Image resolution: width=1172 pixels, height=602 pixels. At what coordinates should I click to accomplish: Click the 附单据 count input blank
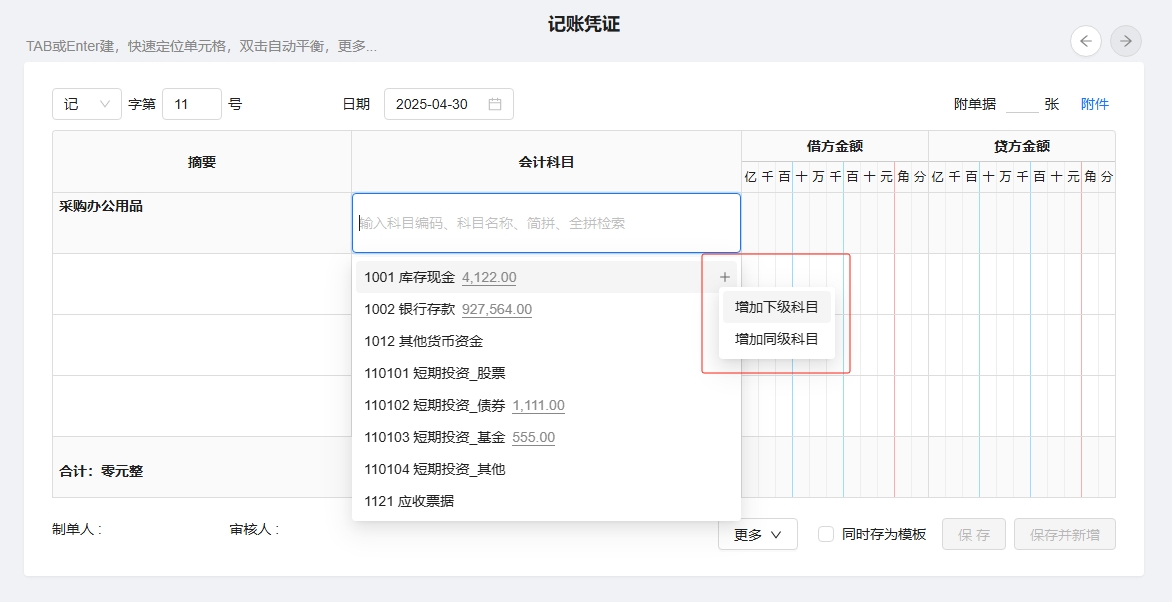[1021, 104]
